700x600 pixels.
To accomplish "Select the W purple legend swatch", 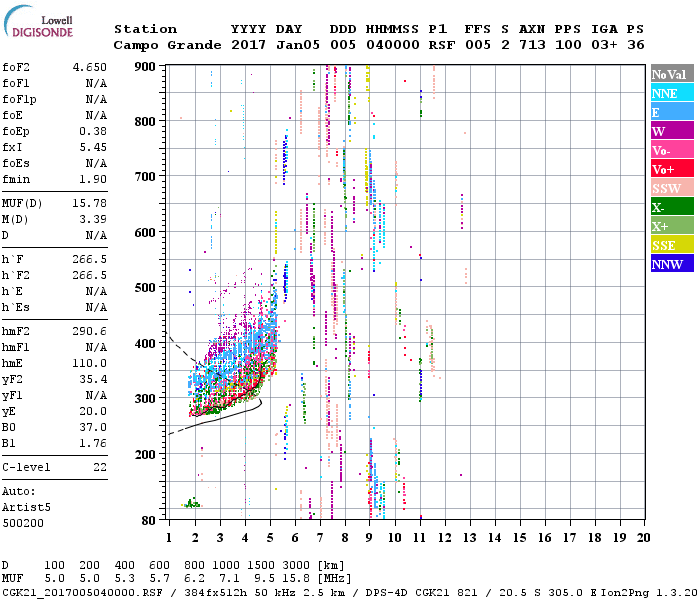I will coord(672,131).
